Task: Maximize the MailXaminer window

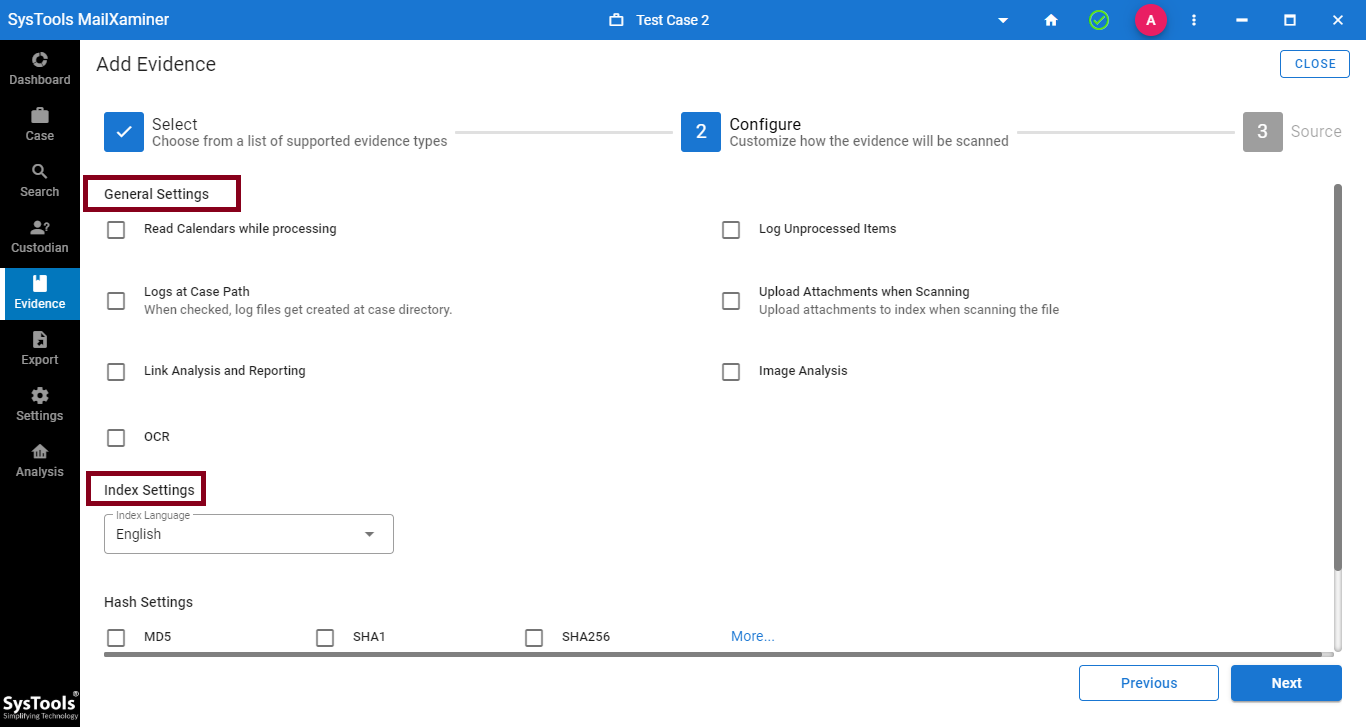Action: [x=1290, y=20]
